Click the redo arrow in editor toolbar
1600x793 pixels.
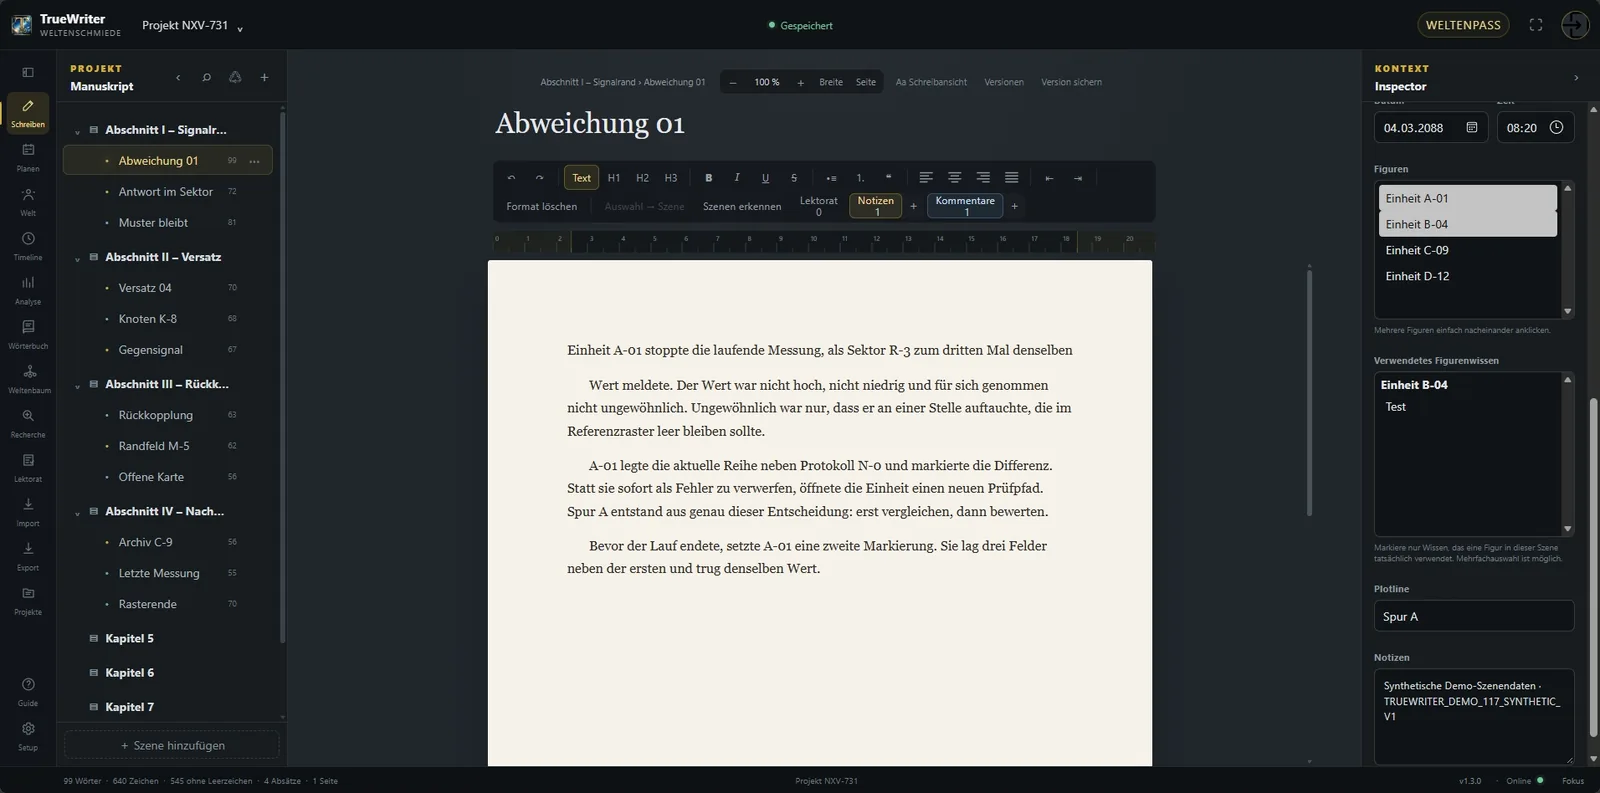(x=539, y=178)
